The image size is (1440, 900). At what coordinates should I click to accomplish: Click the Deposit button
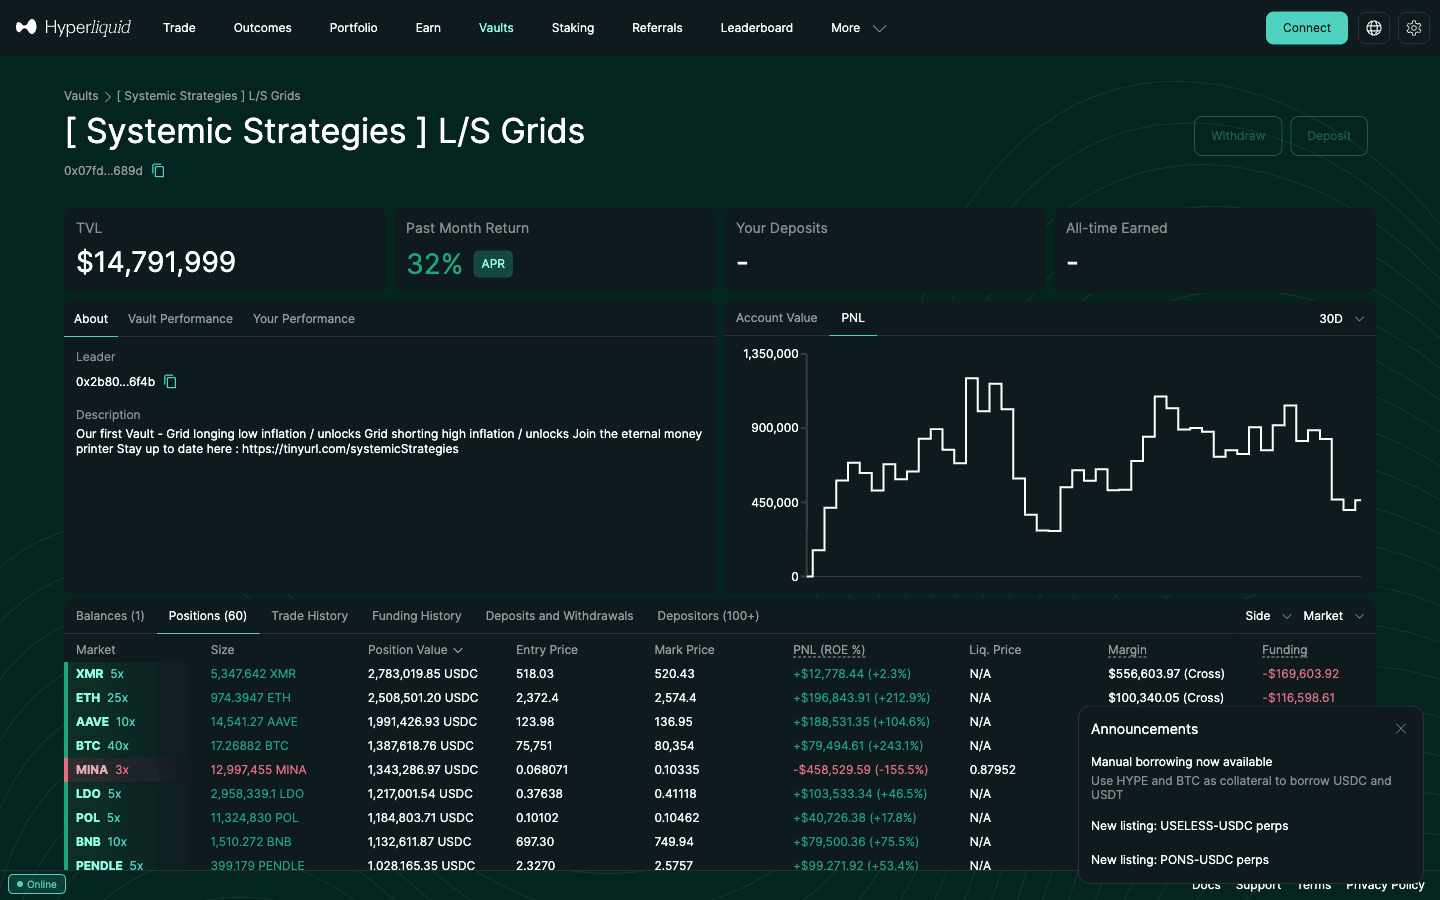point(1329,136)
